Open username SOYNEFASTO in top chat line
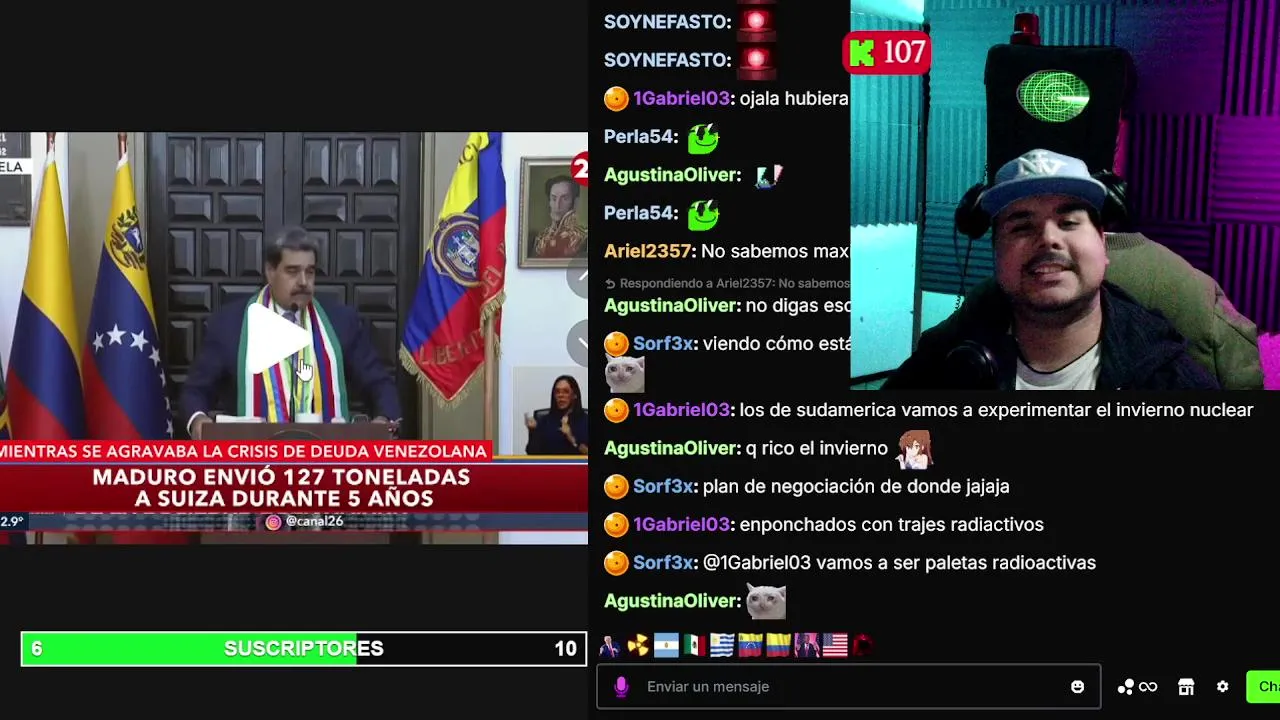Image resolution: width=1280 pixels, height=720 pixels. point(667,21)
